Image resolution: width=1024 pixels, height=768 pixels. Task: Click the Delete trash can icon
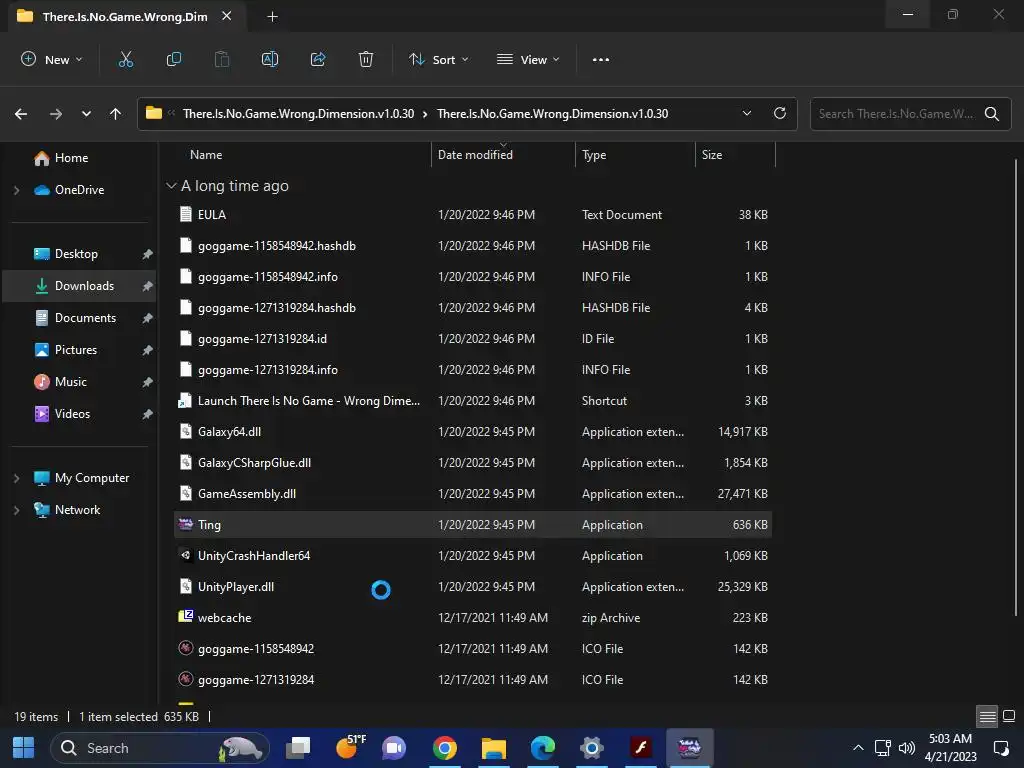[366, 59]
